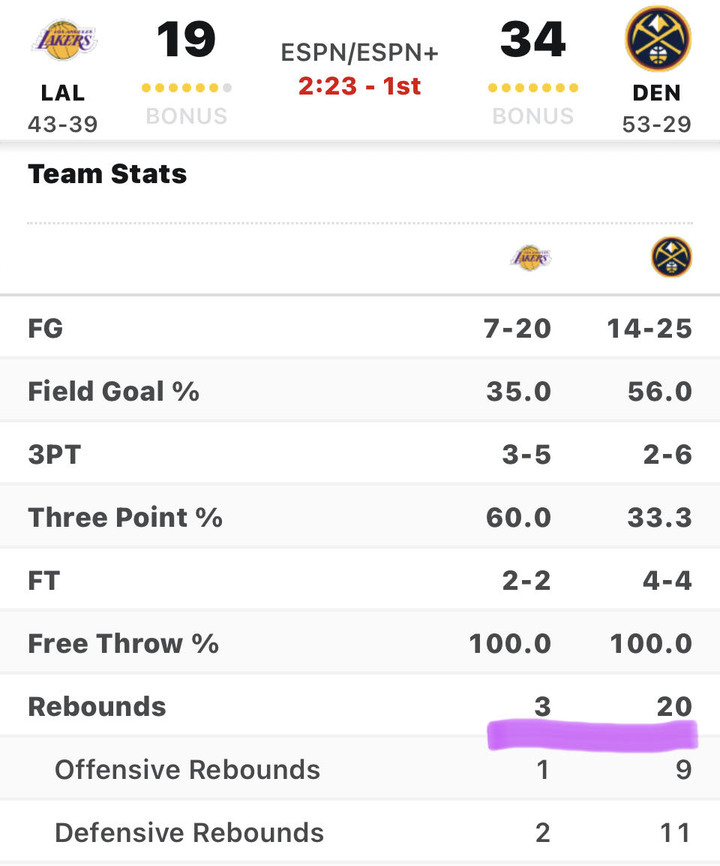Tap the Lakers timeout dots indicator
This screenshot has width=720, height=866.
coord(187,88)
